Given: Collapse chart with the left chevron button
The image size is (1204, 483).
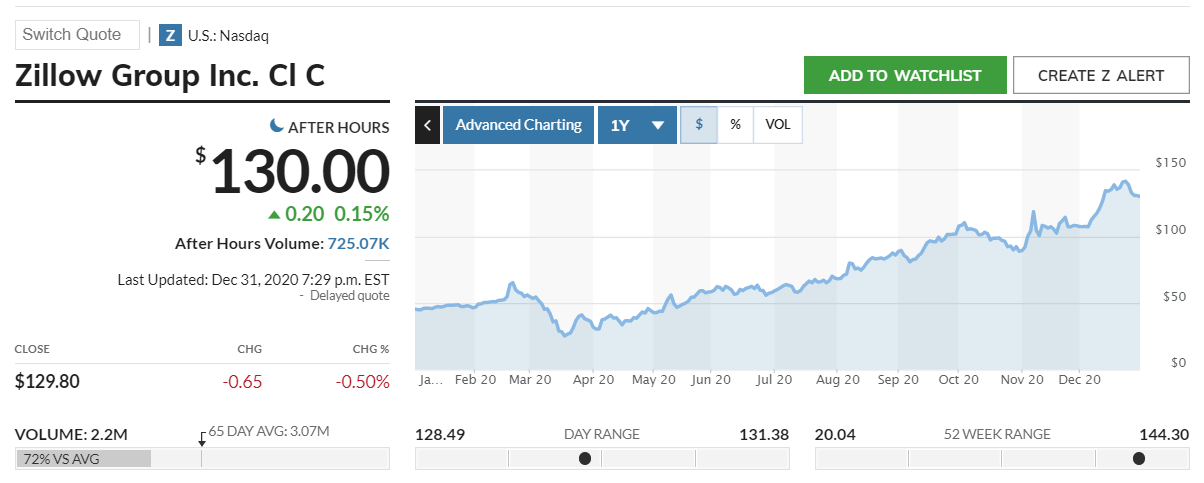Looking at the screenshot, I should click(427, 125).
